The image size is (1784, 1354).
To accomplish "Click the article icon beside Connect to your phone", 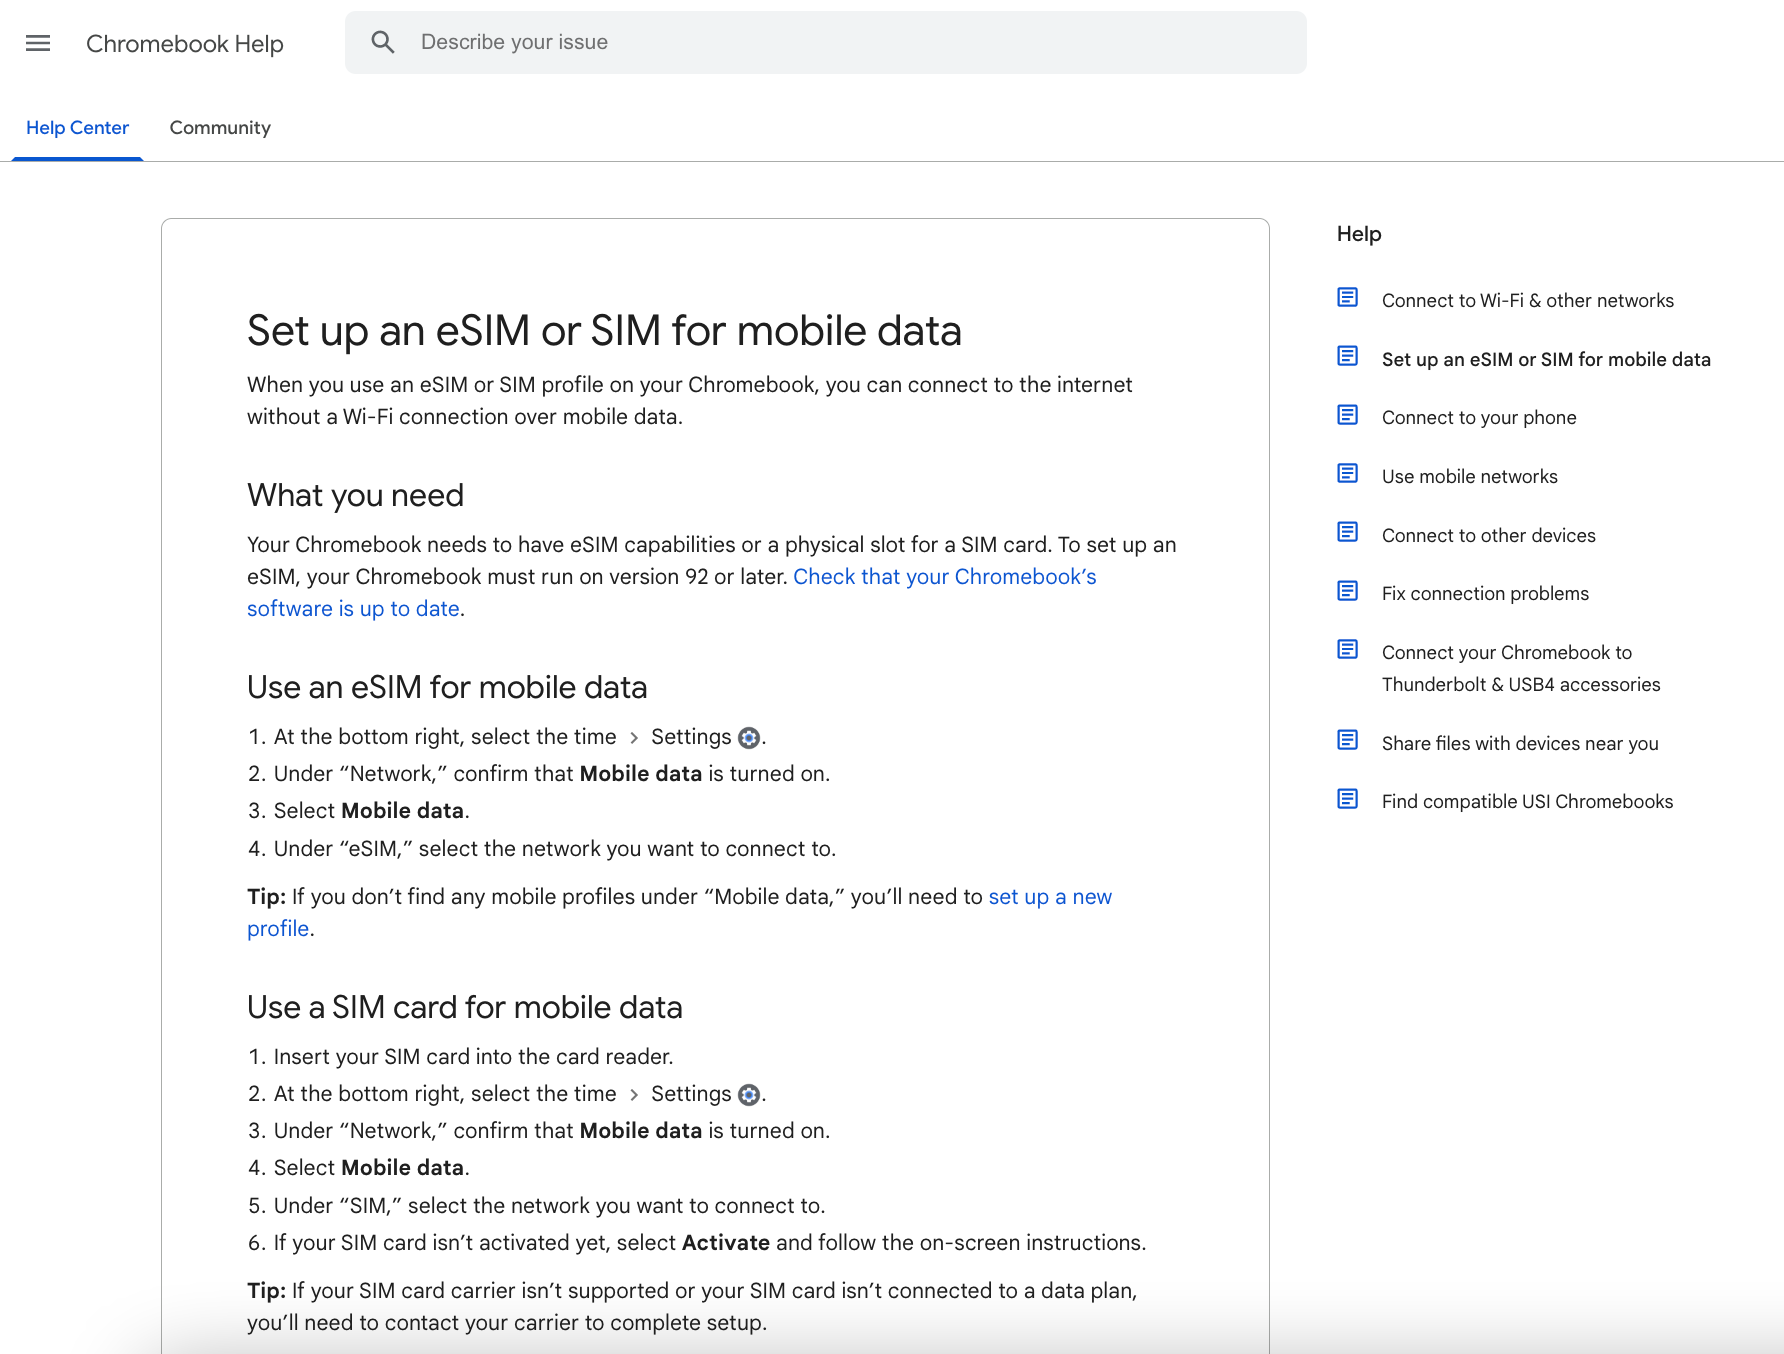I will (1347, 415).
